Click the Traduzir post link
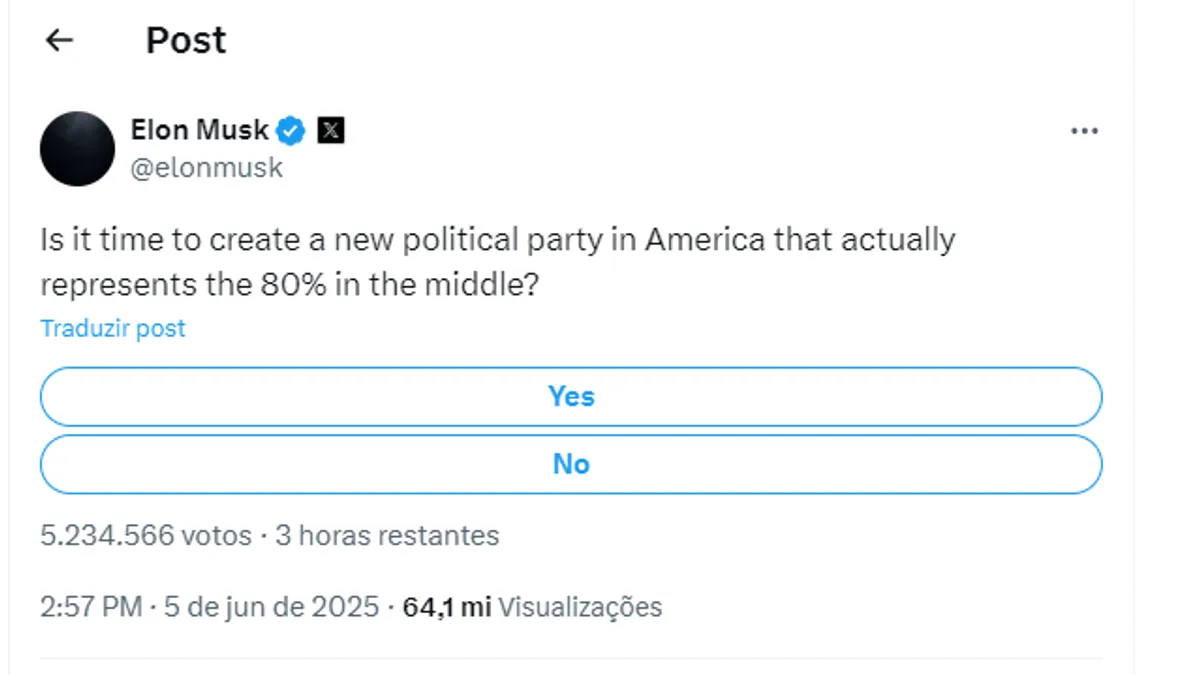 (113, 328)
